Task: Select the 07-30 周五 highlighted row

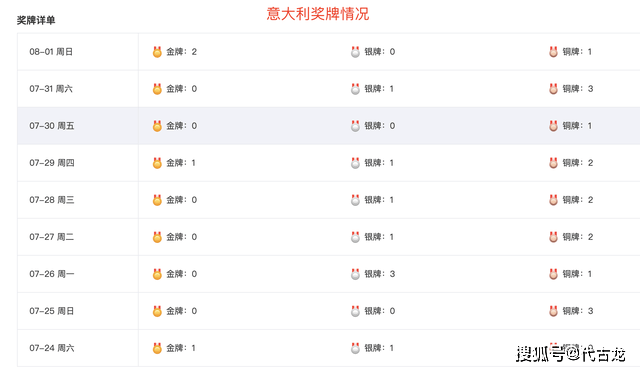Action: pyautogui.click(x=329, y=126)
